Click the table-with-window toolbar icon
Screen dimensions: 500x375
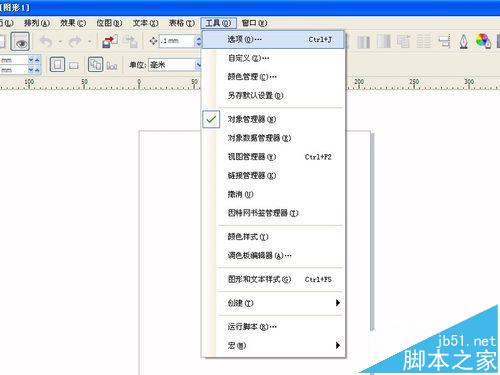click(403, 41)
